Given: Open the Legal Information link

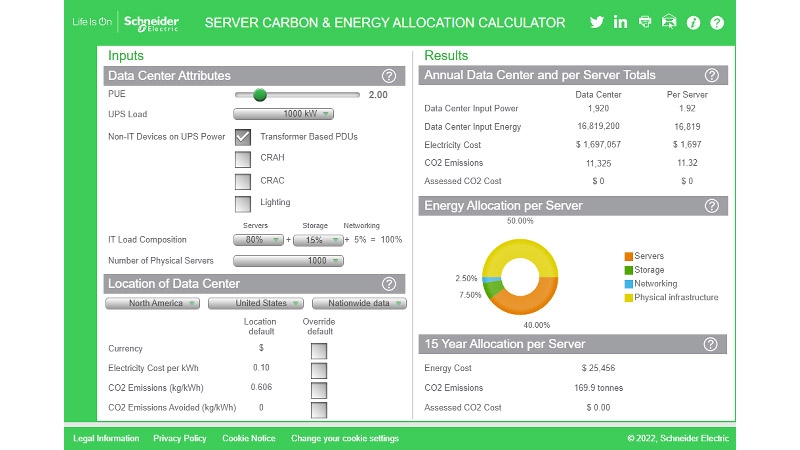Looking at the screenshot, I should click(106, 438).
